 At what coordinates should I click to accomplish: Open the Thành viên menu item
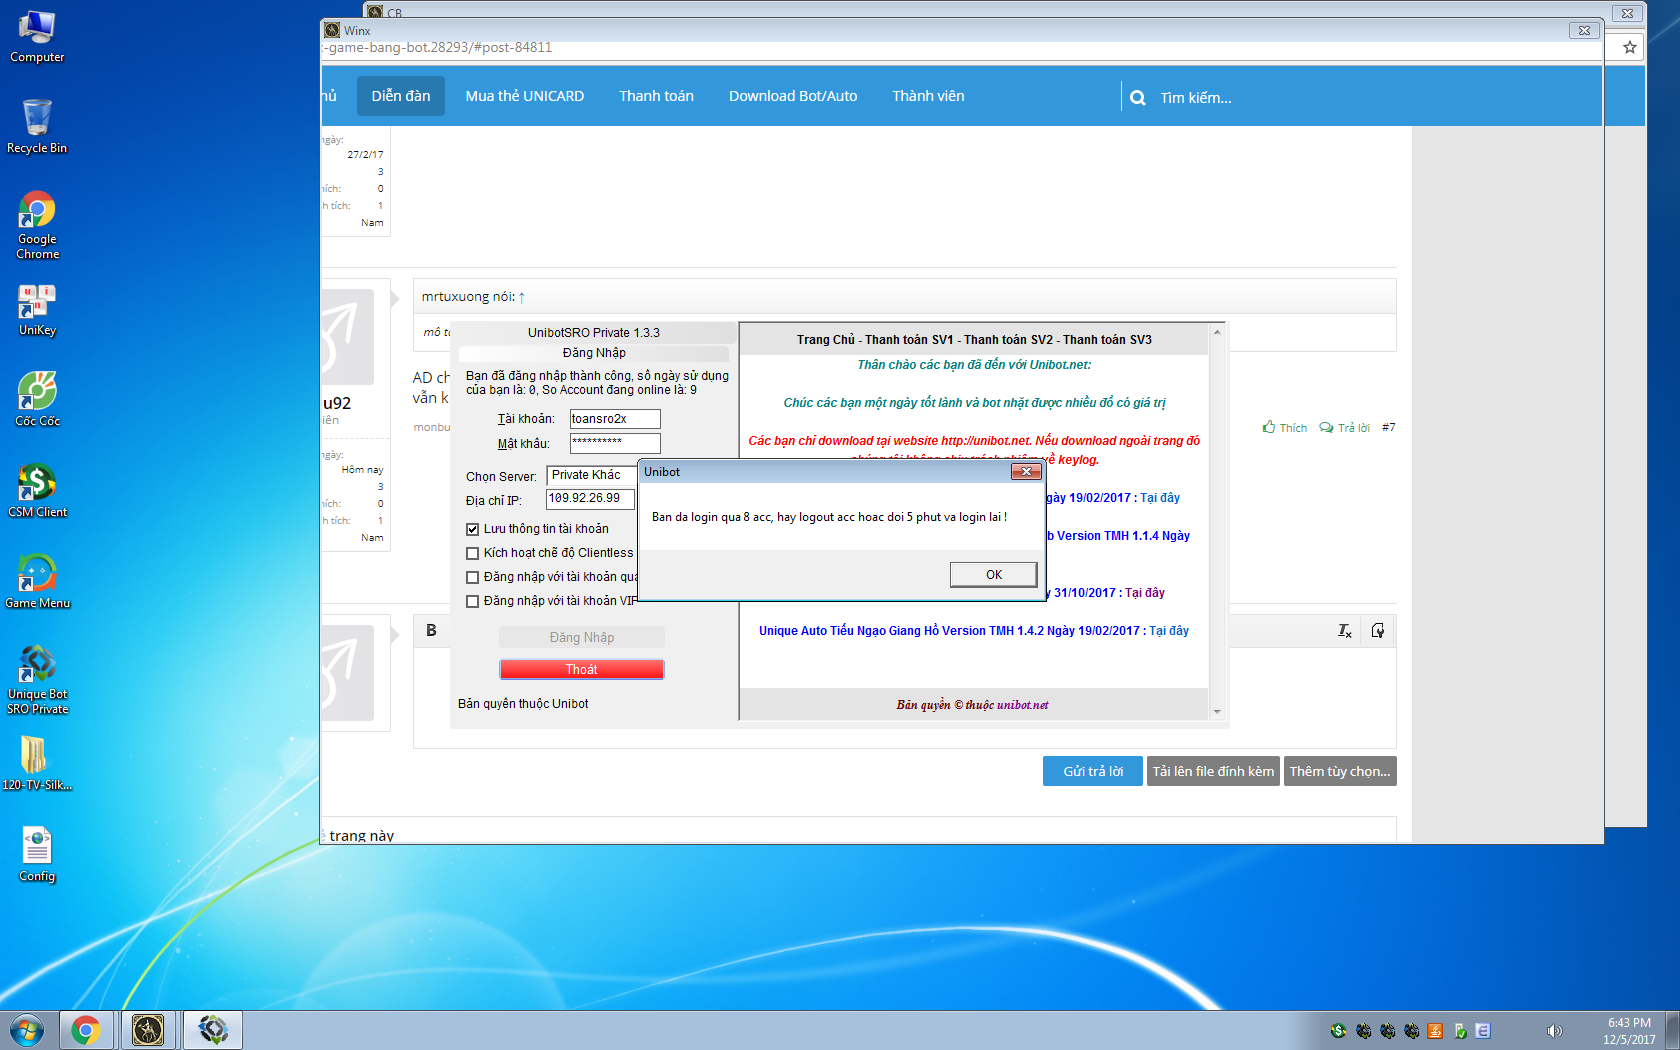coord(928,96)
